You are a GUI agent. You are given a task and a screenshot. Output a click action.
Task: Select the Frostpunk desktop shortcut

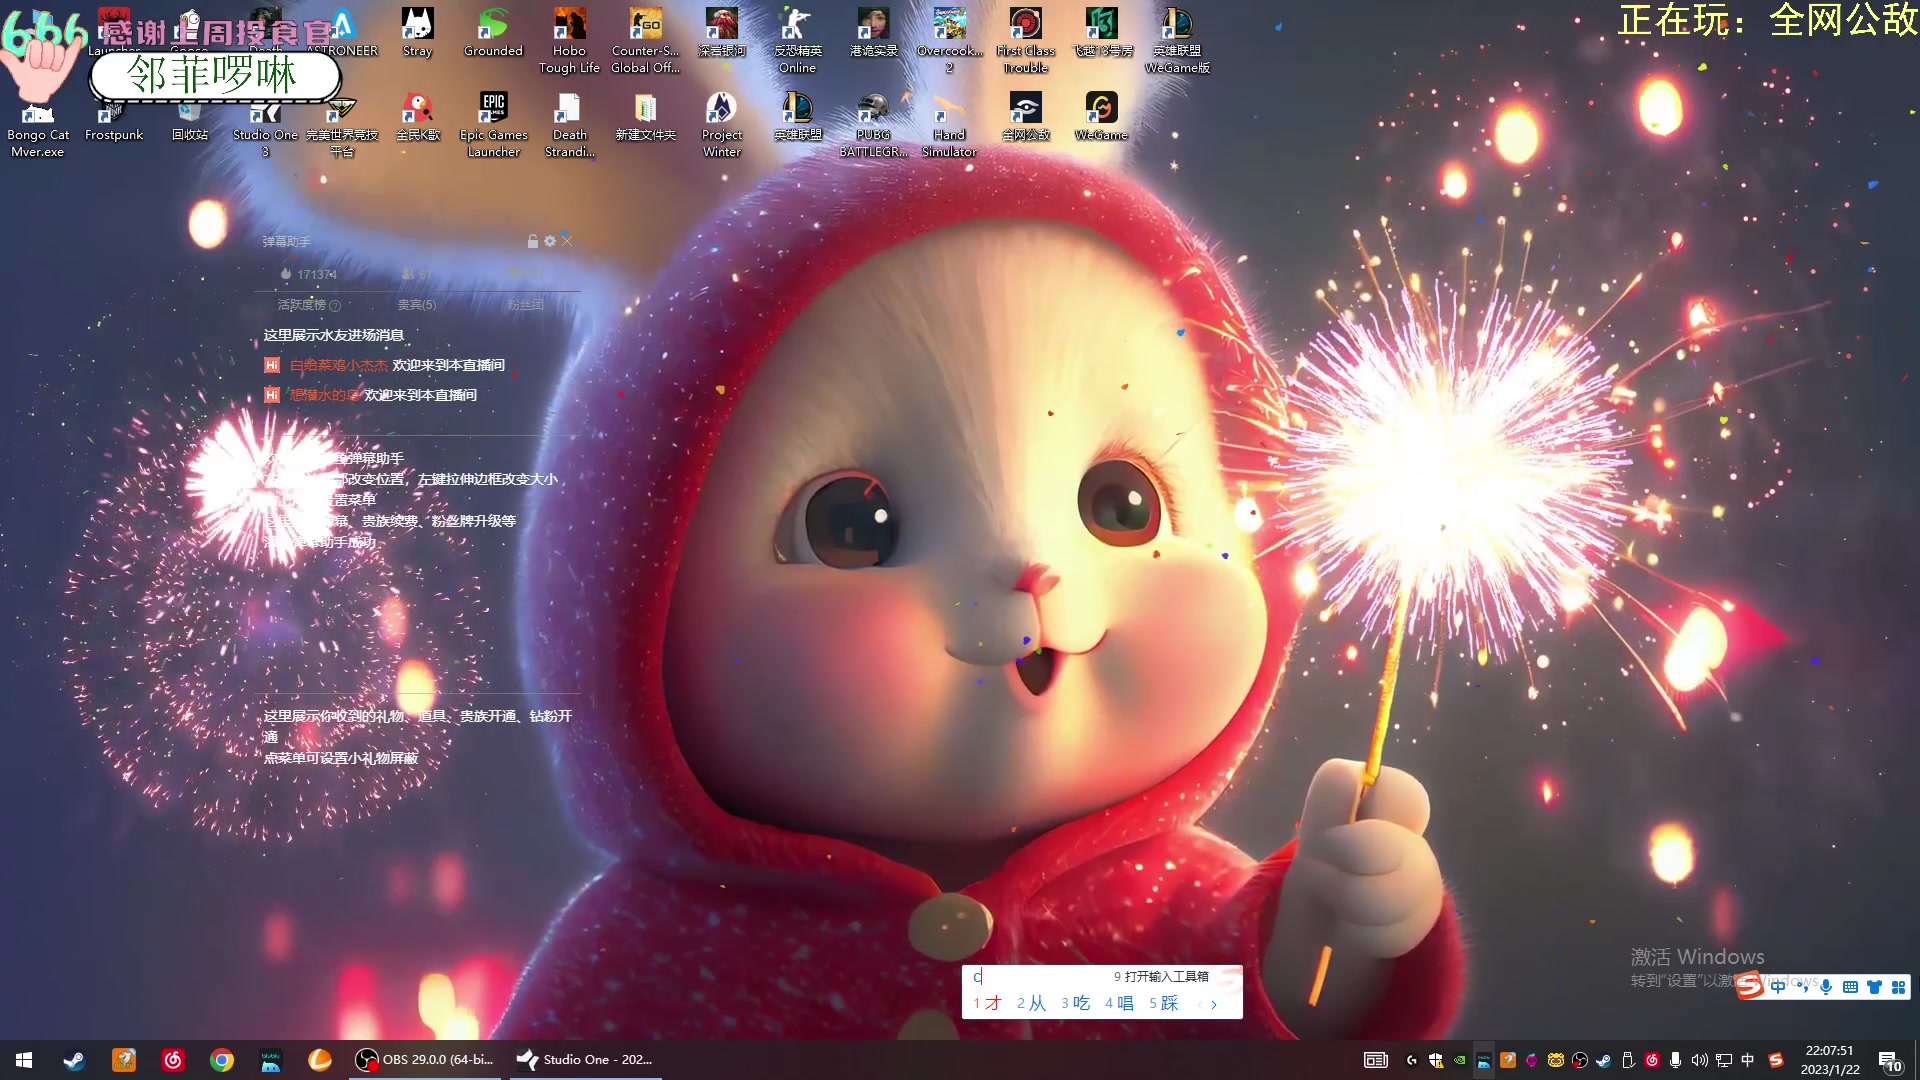coord(114,118)
